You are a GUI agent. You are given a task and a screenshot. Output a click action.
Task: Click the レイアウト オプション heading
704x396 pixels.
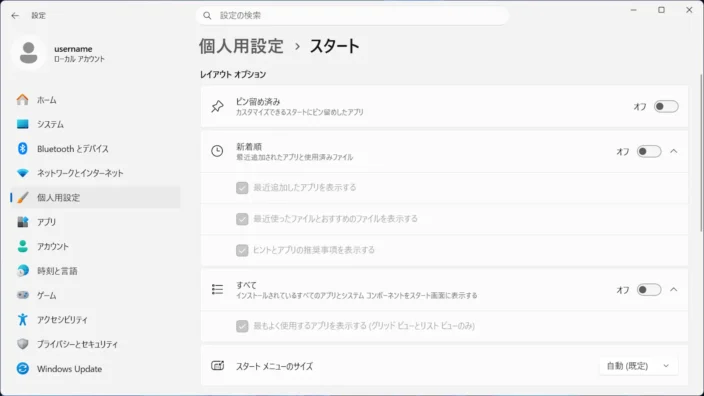point(233,75)
